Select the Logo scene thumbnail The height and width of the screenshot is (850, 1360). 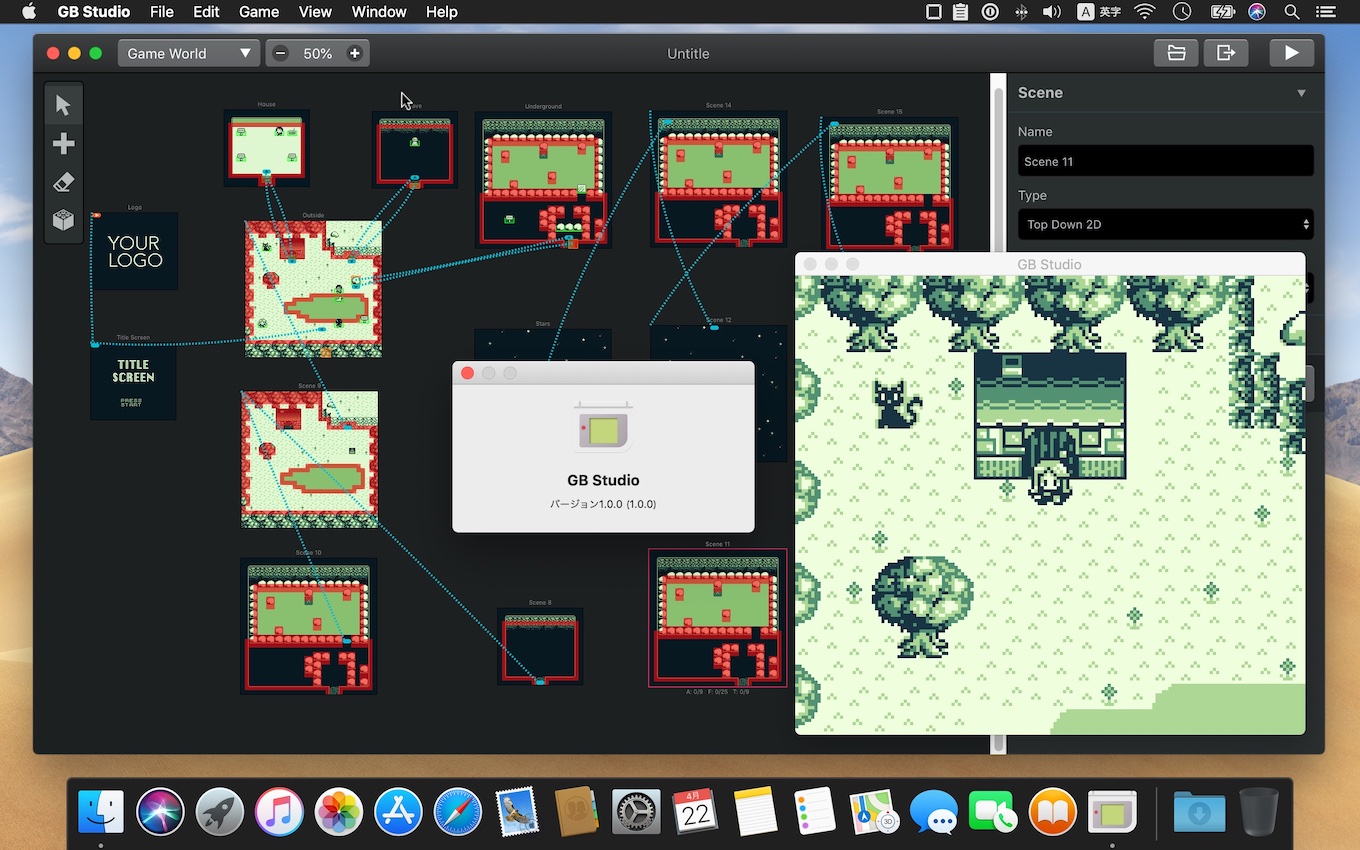[x=134, y=251]
